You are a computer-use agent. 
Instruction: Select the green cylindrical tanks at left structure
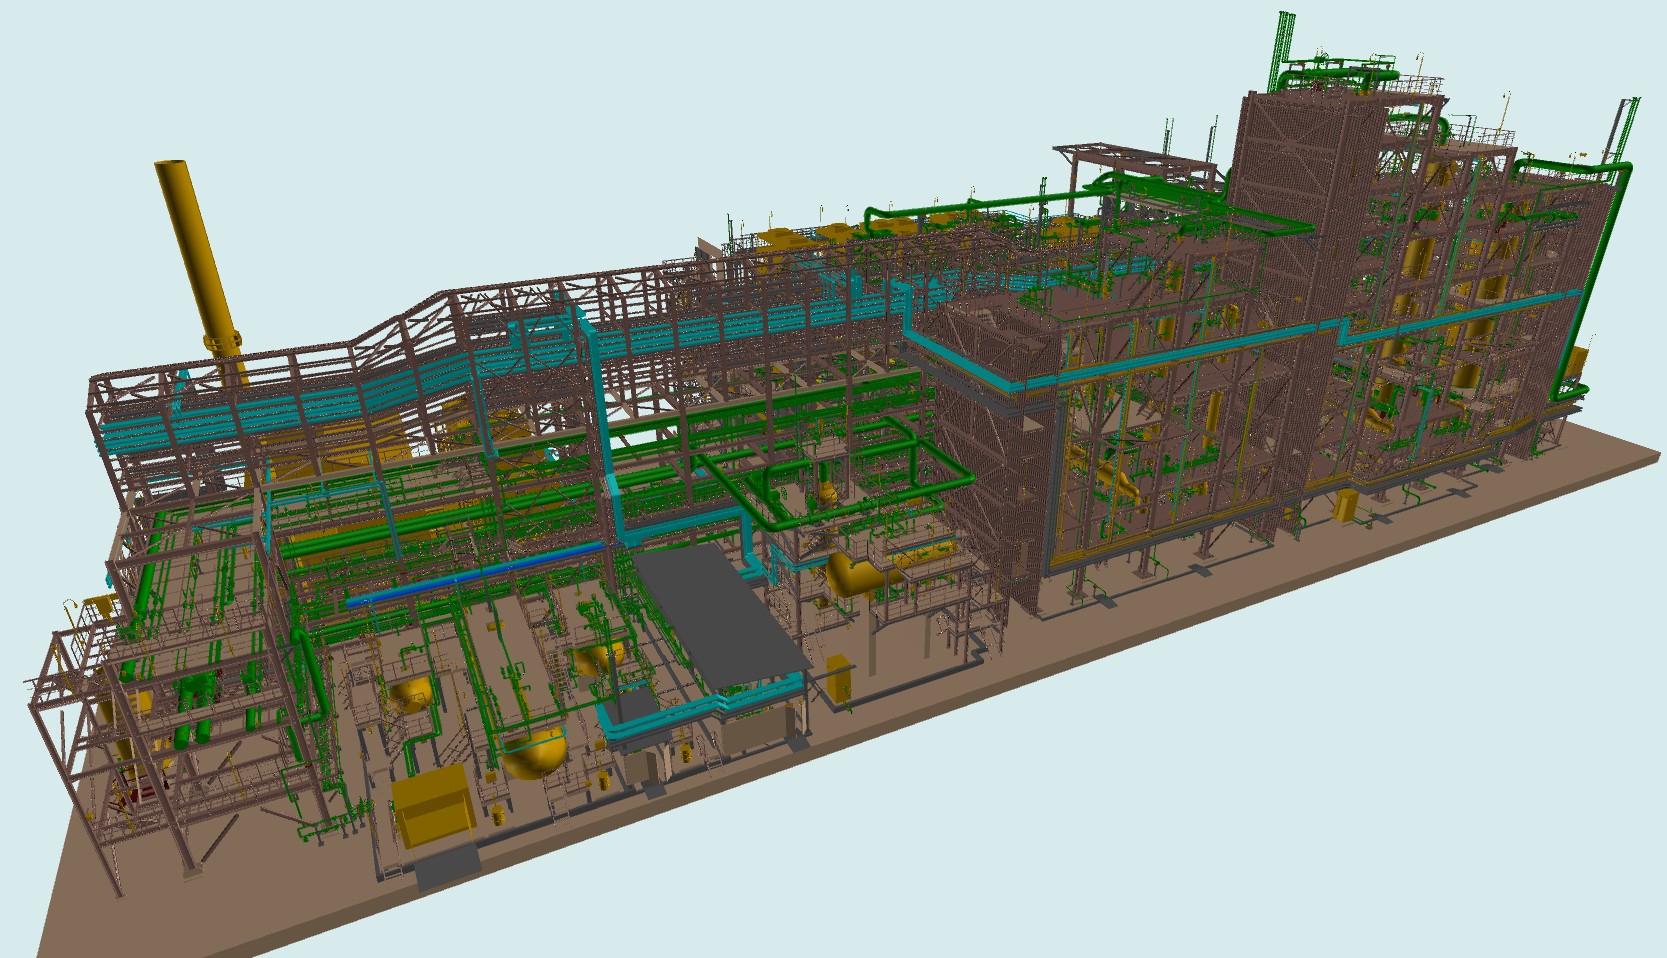(196, 712)
